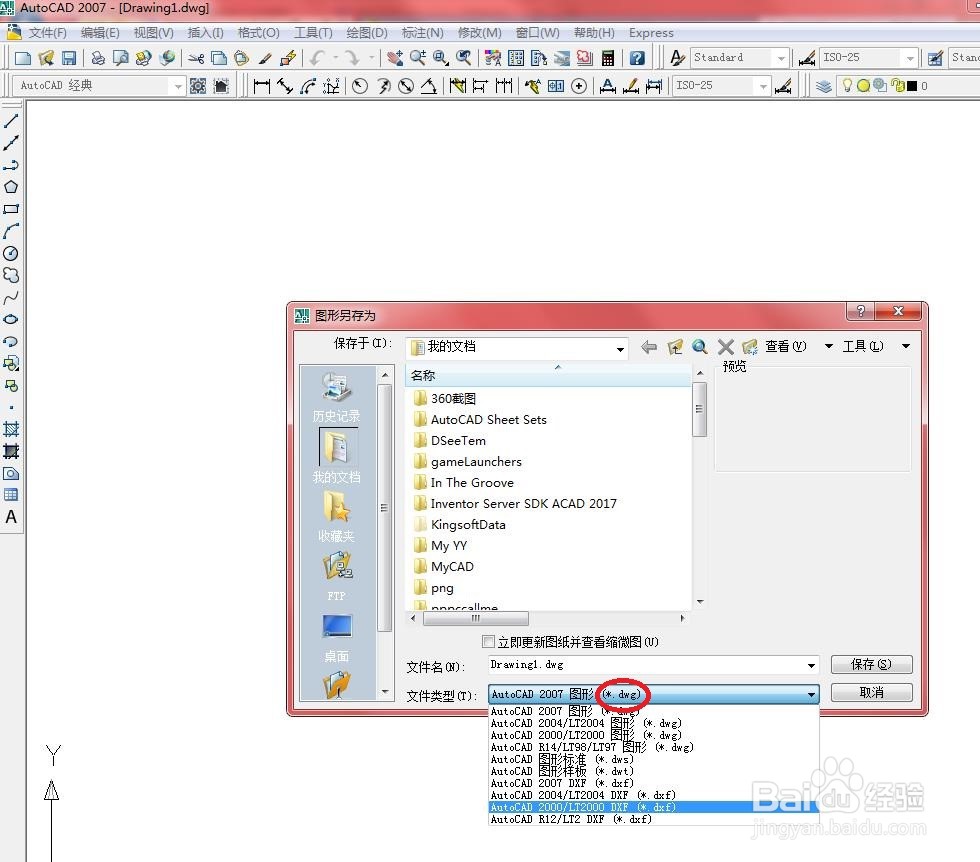Open the 绘图(D) menu
This screenshot has height=862, width=980.
click(x=367, y=33)
